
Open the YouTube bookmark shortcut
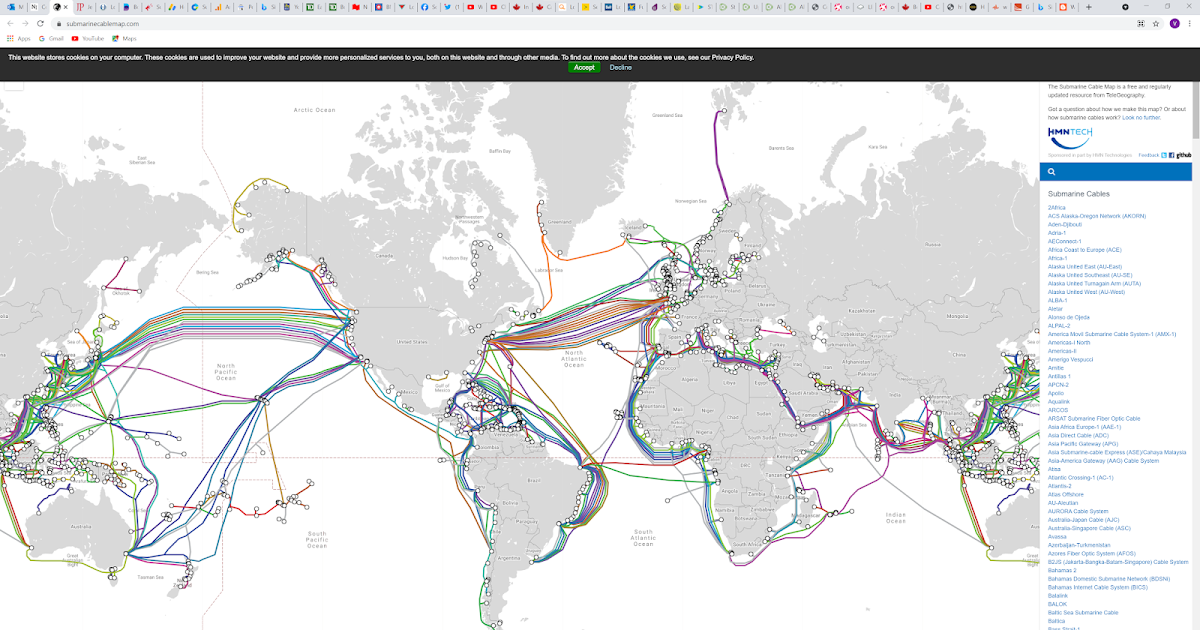[x=76, y=38]
